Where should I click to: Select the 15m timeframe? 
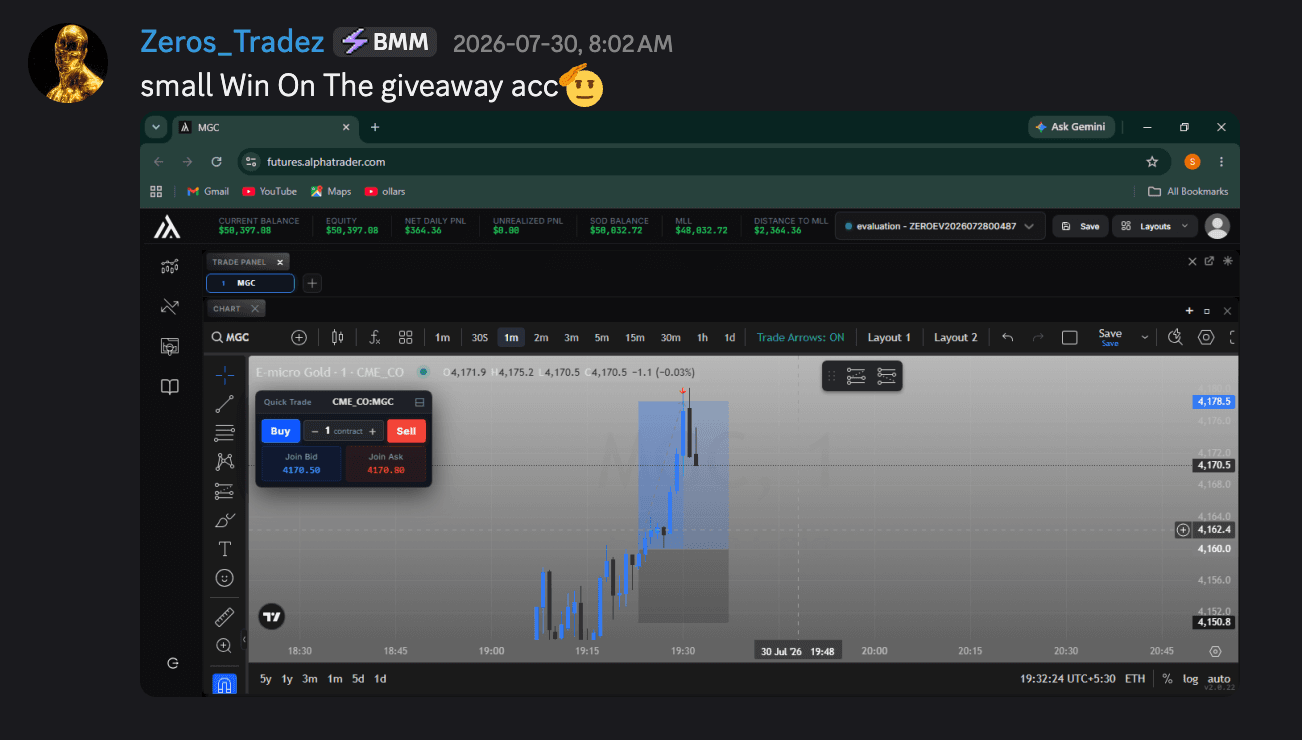(x=635, y=337)
